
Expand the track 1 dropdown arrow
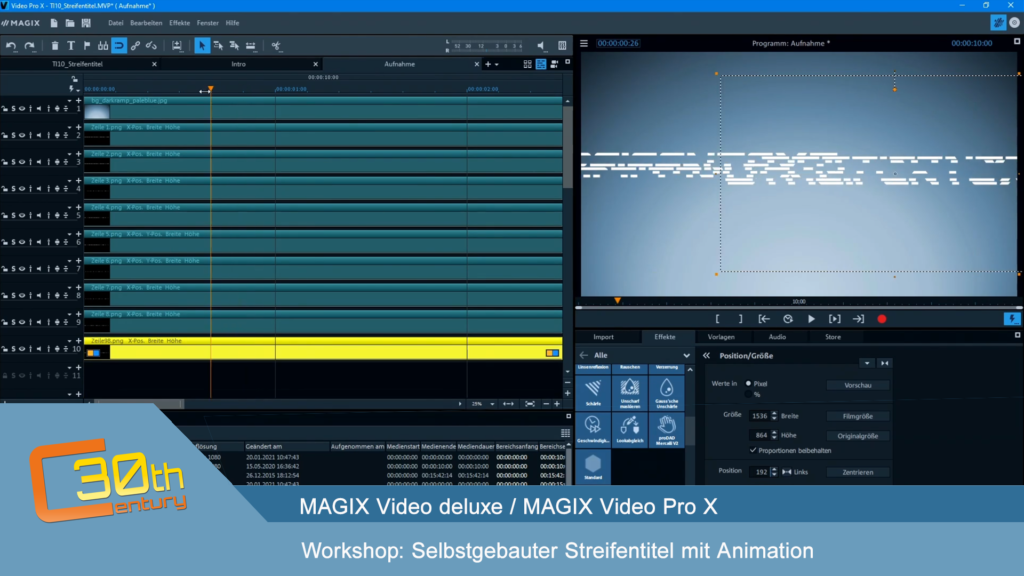point(69,101)
